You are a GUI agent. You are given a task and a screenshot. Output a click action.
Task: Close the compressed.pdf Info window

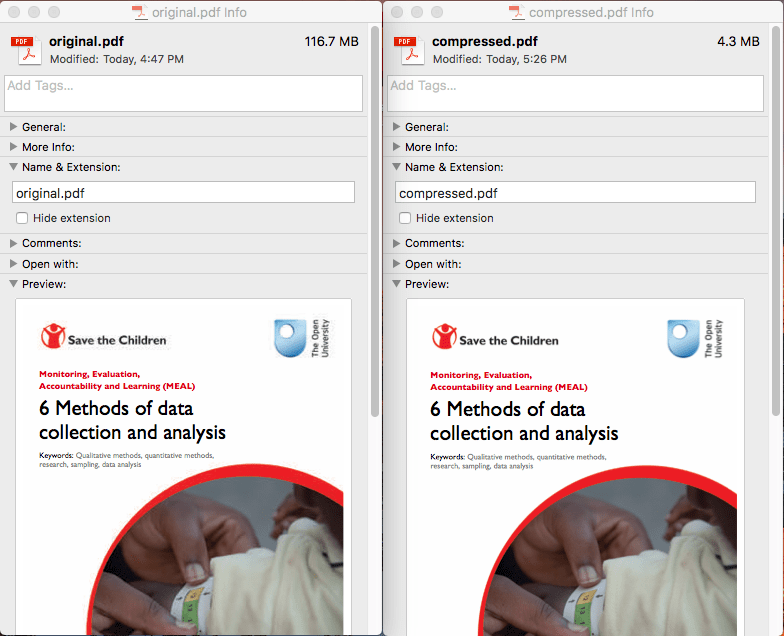(x=397, y=12)
